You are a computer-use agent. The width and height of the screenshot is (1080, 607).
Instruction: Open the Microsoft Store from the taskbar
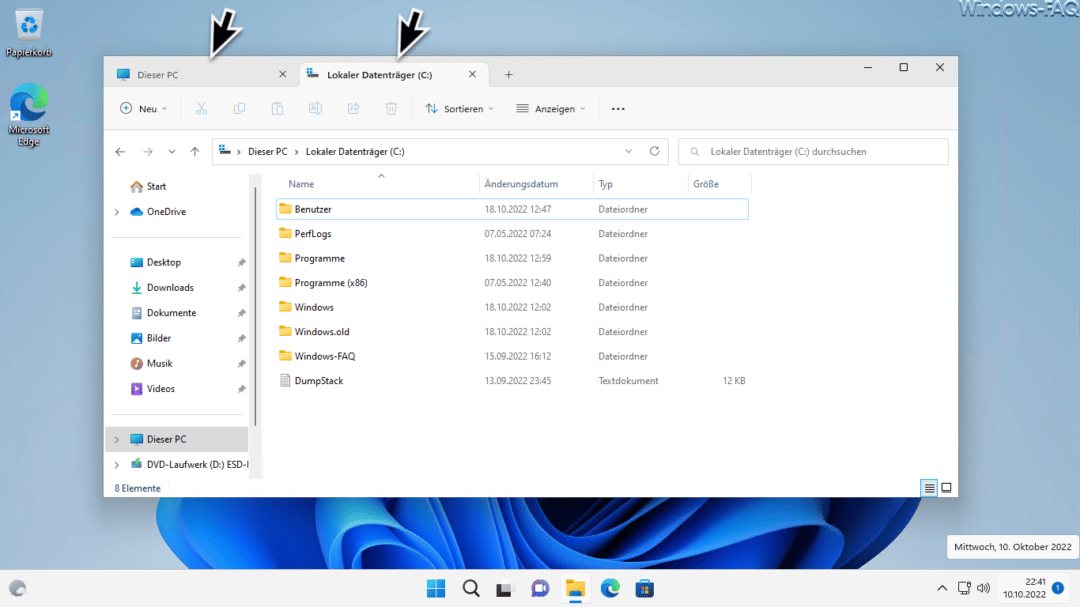click(644, 588)
